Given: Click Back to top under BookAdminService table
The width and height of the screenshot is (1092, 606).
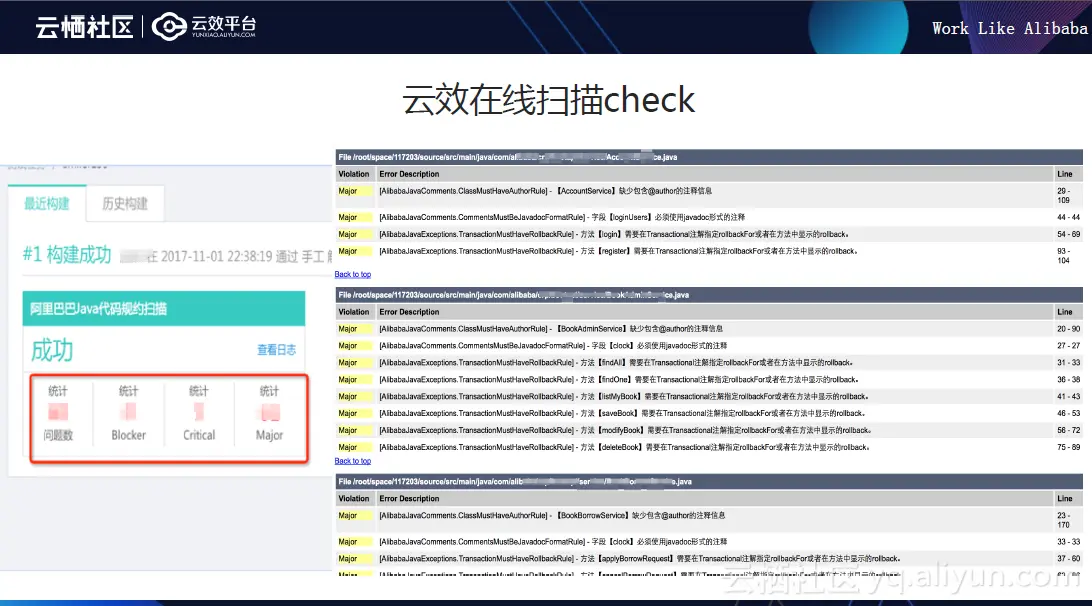Looking at the screenshot, I should (x=352, y=461).
